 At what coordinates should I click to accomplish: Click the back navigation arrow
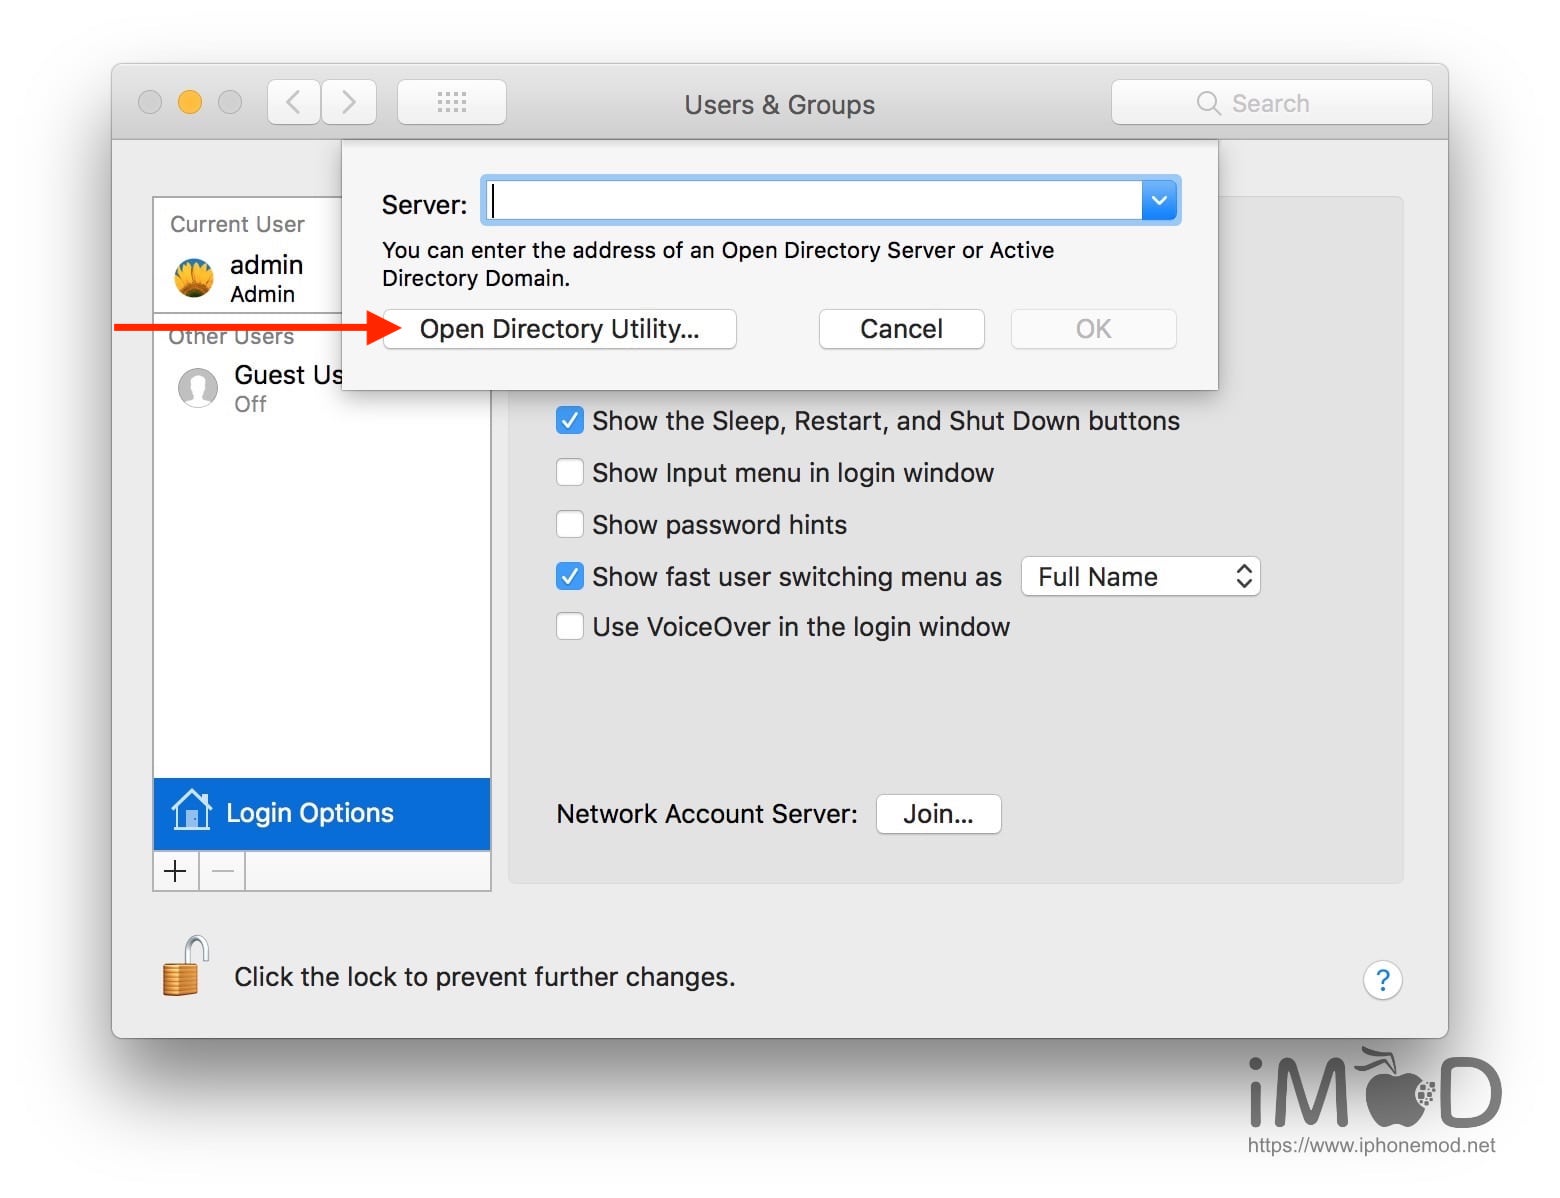point(292,102)
